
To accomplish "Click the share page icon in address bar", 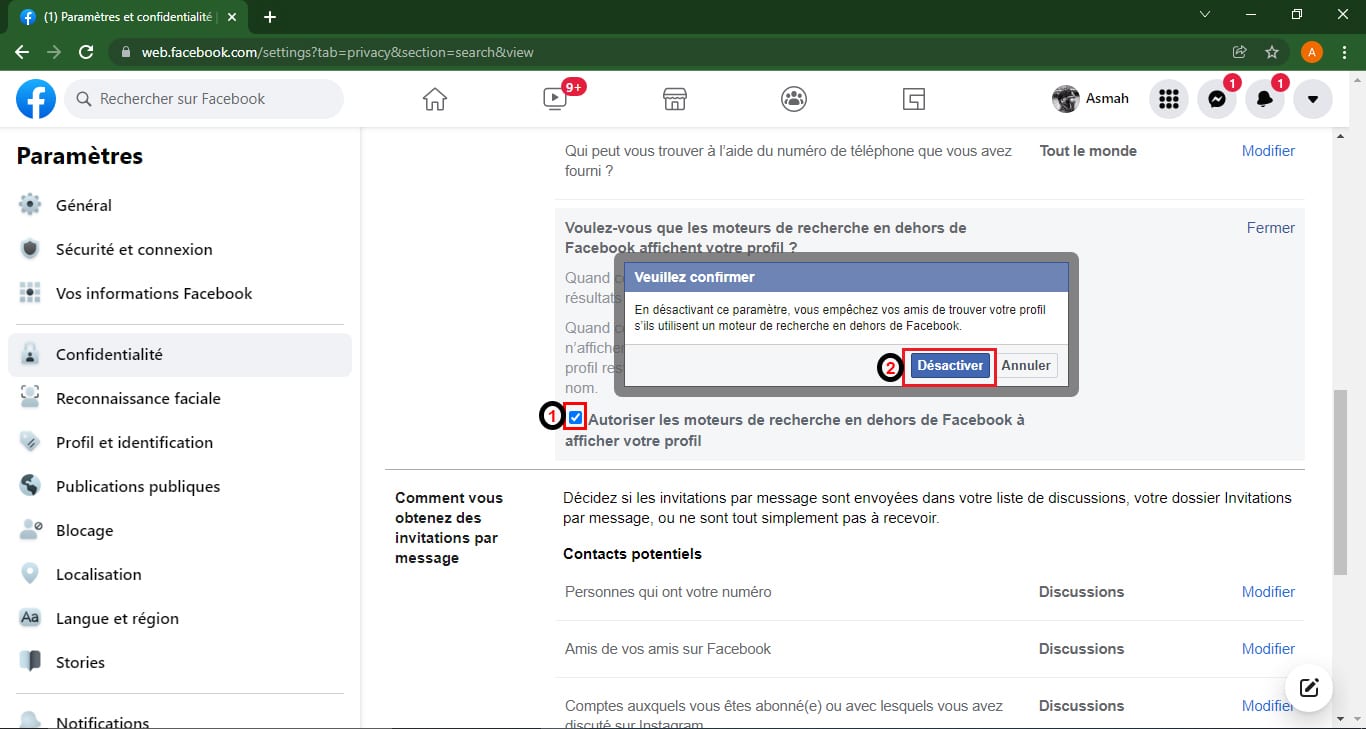I will tap(1240, 52).
